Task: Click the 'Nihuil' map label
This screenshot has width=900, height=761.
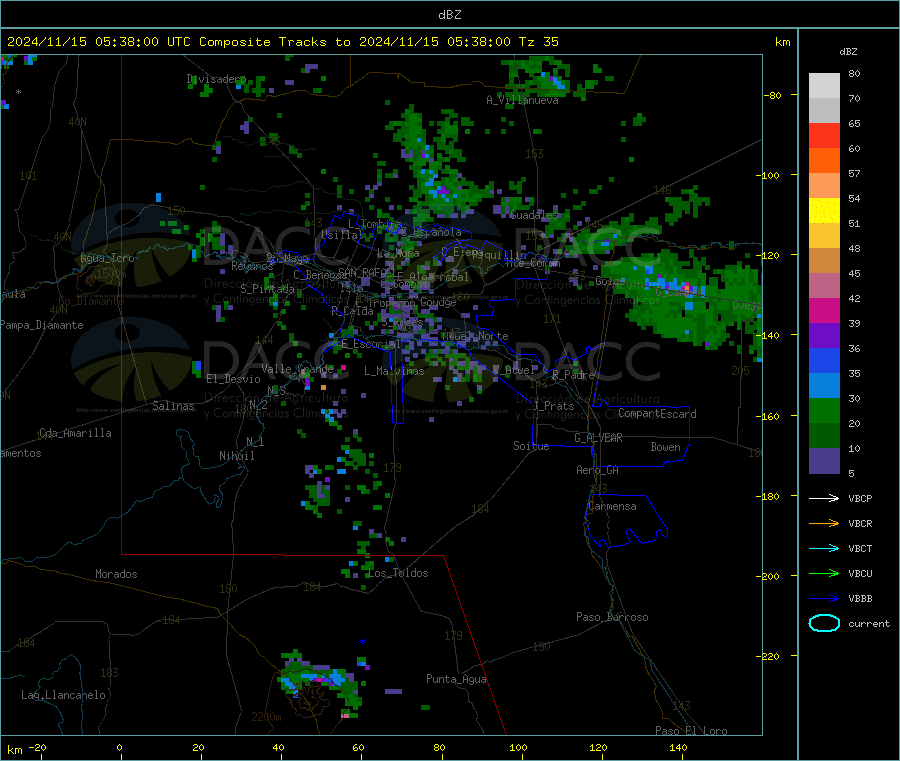Action: [237, 456]
